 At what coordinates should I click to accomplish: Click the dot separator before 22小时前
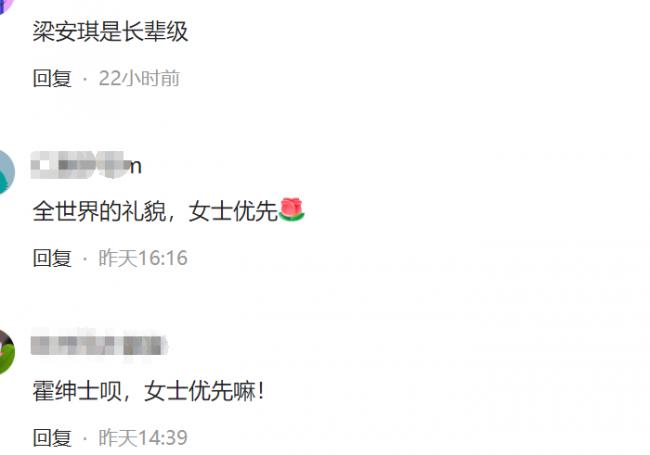[85, 79]
